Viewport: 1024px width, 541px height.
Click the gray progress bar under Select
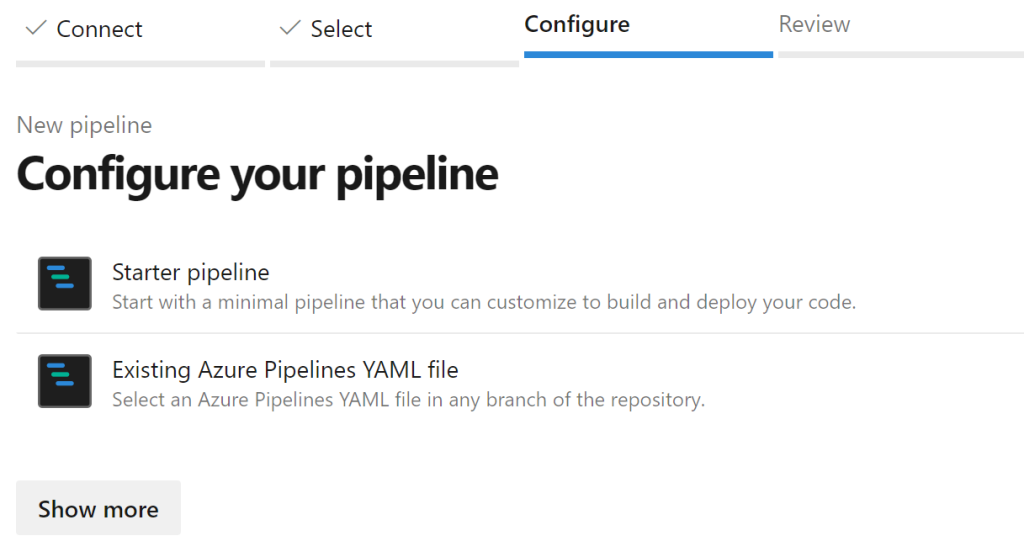[x=394, y=64]
